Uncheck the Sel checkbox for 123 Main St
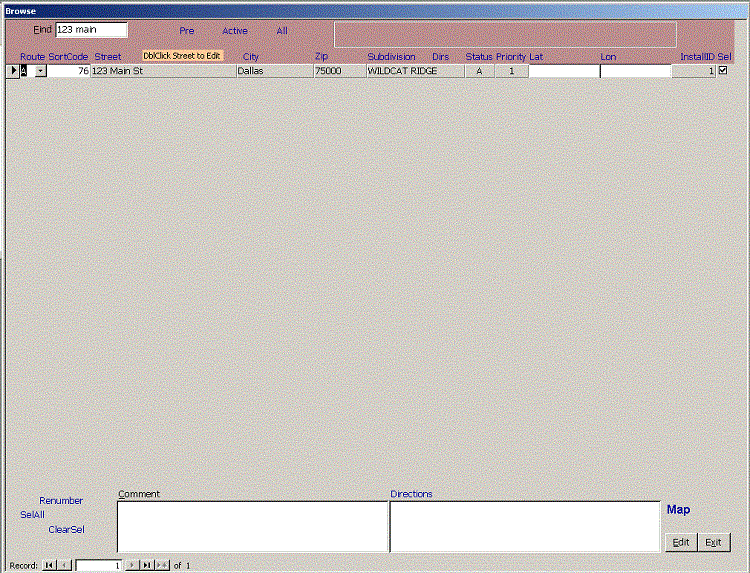The image size is (750, 573). coord(723,71)
